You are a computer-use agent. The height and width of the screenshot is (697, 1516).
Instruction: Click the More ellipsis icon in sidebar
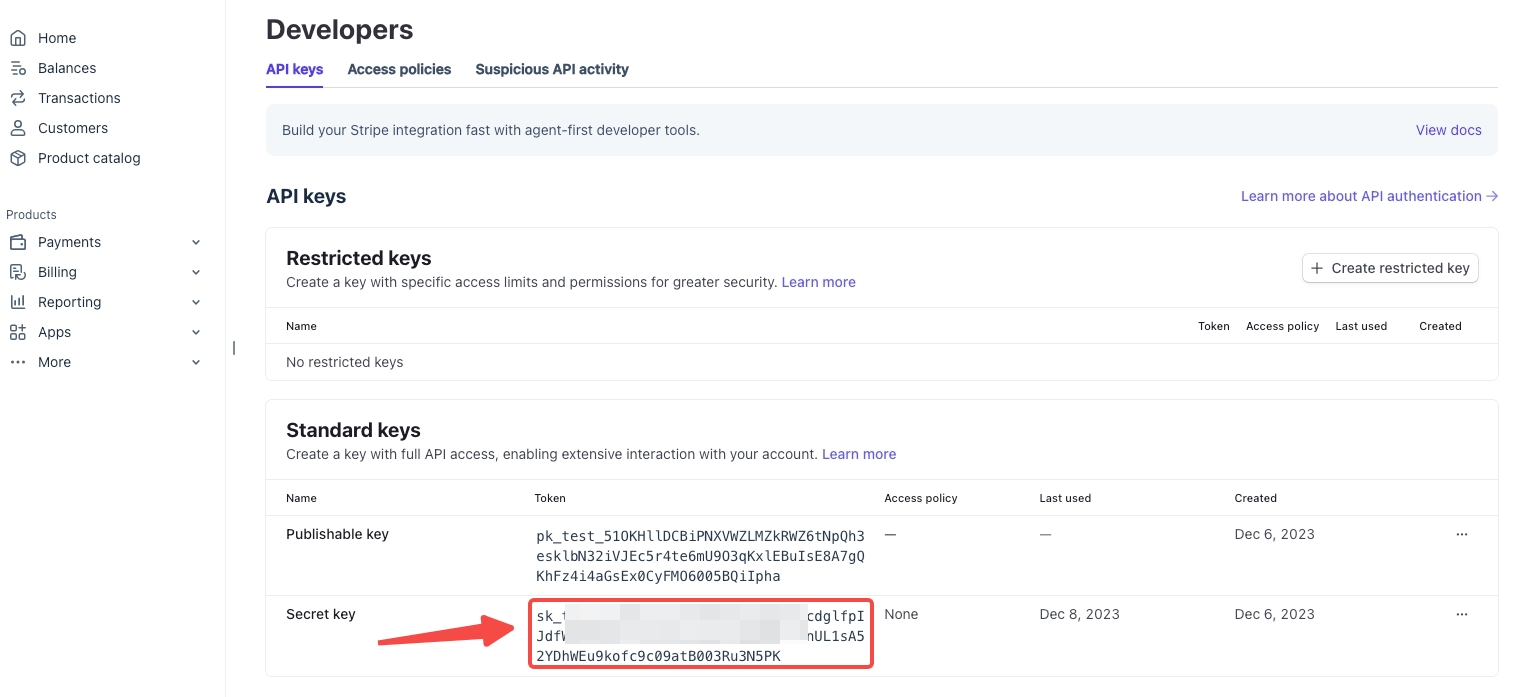coord(17,362)
